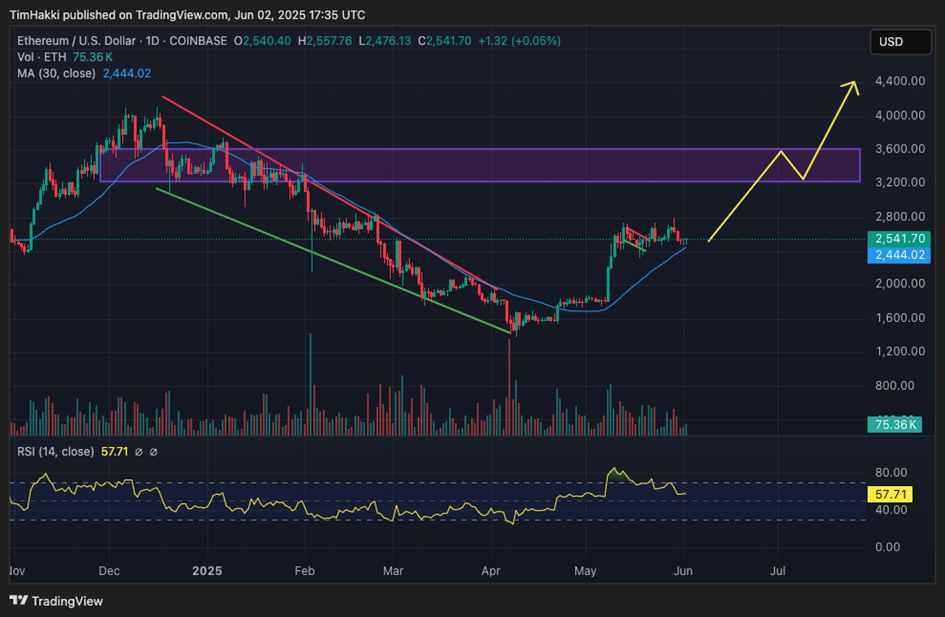Click the Jul label on time axis
This screenshot has width=945, height=617.
point(777,572)
